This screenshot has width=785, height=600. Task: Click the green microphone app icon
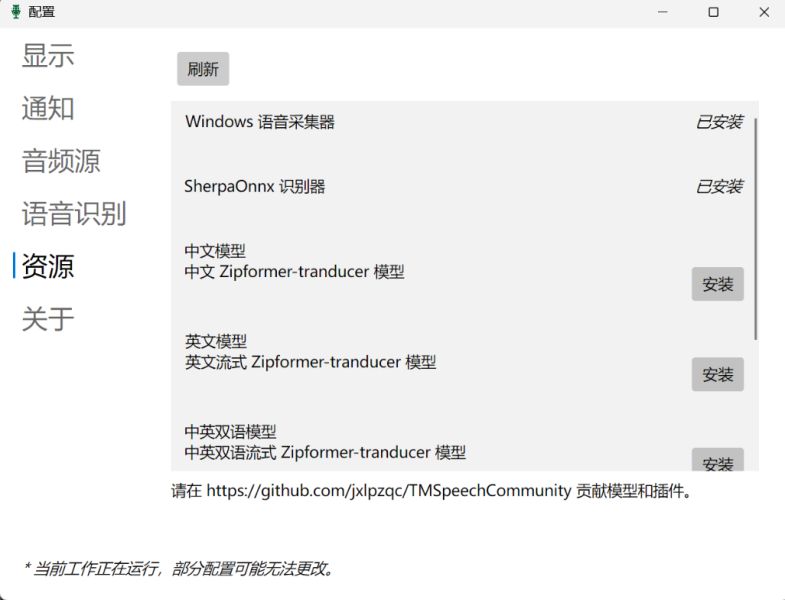16,12
